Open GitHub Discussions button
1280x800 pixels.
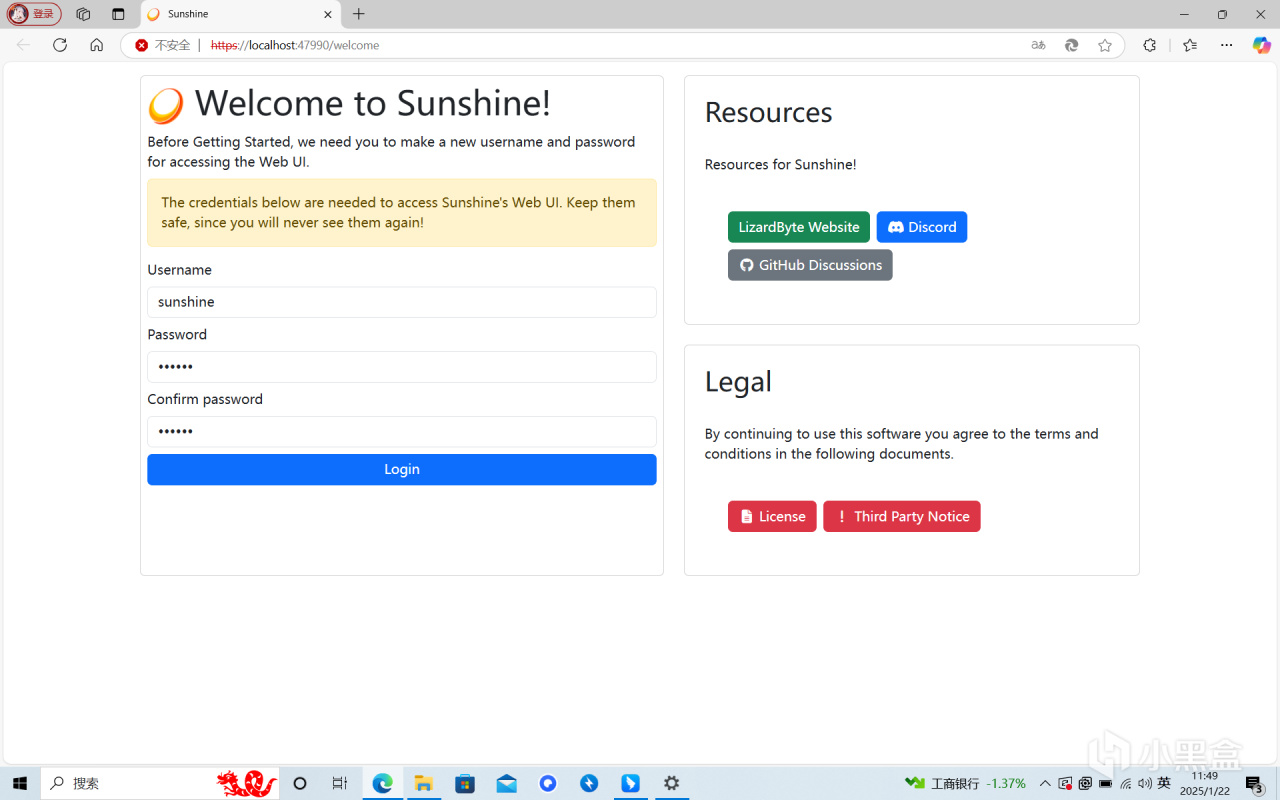tap(810, 265)
